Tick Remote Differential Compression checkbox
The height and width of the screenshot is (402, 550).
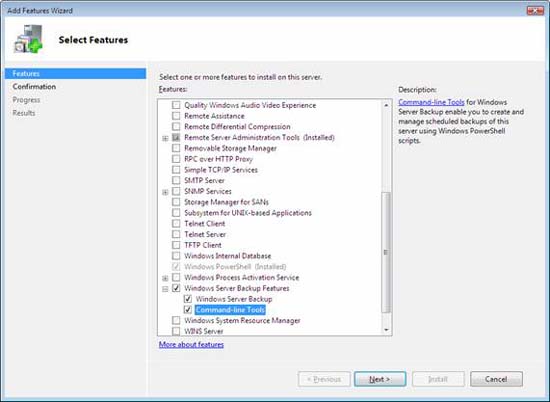click(176, 126)
